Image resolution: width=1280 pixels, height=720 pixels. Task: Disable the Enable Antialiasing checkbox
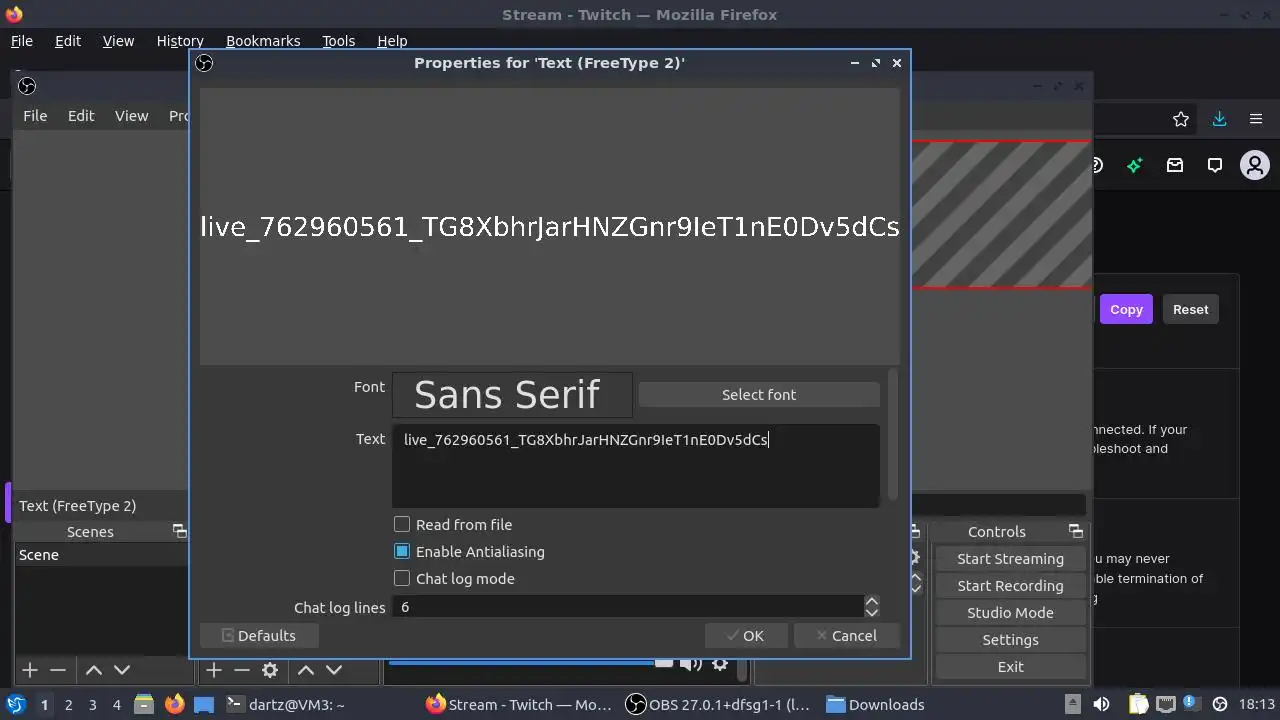tap(402, 551)
